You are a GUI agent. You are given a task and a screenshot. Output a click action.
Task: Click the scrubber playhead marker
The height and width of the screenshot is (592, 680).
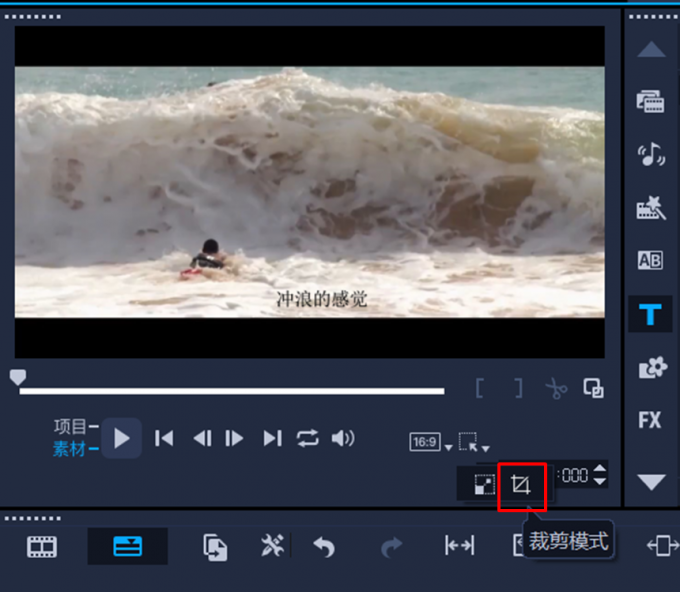point(18,377)
